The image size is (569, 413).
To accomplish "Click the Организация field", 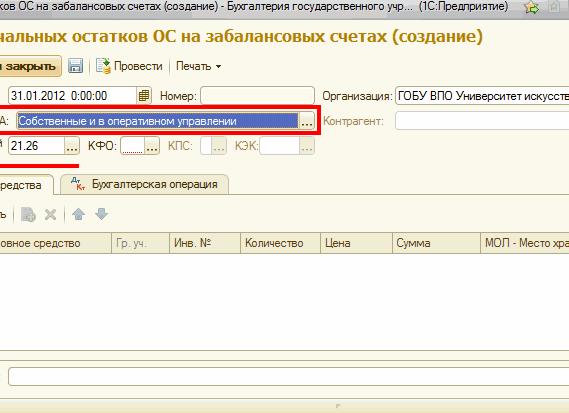I will coord(482,96).
